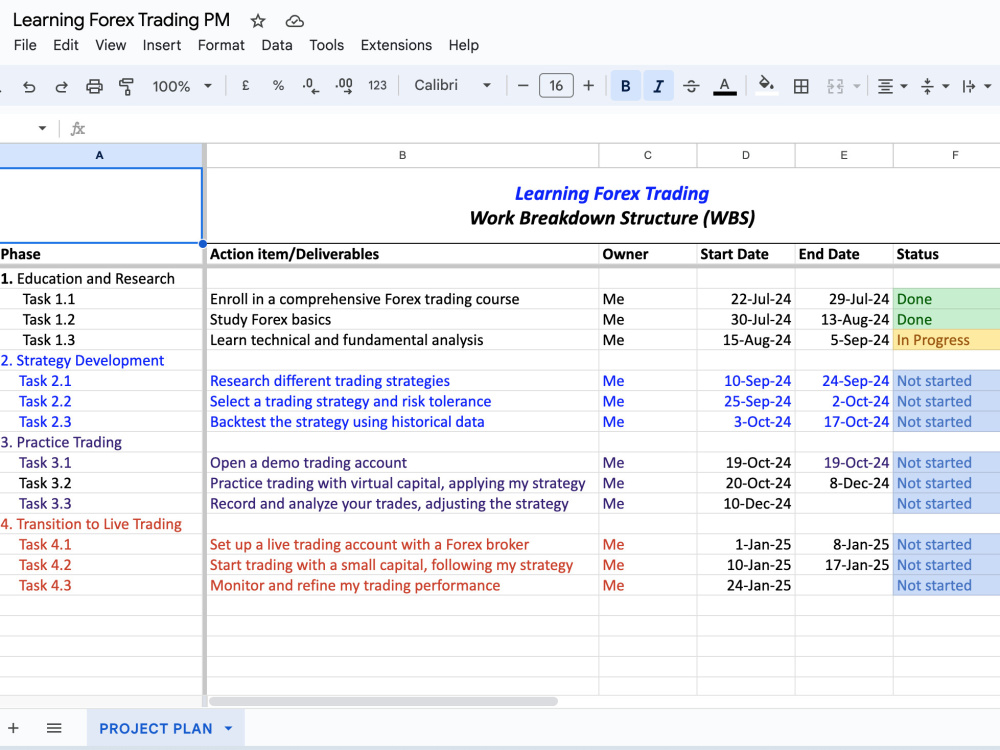Select the 'Open a demo trading account' cell
The image size is (1000, 750).
point(402,462)
